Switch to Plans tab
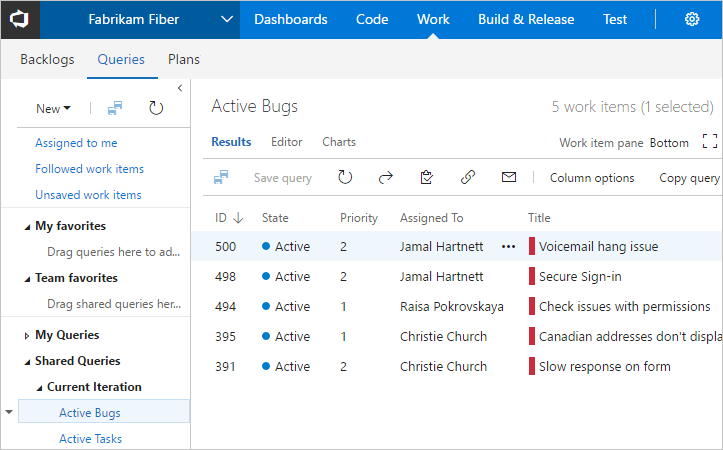This screenshot has height=450, width=723. (x=184, y=59)
